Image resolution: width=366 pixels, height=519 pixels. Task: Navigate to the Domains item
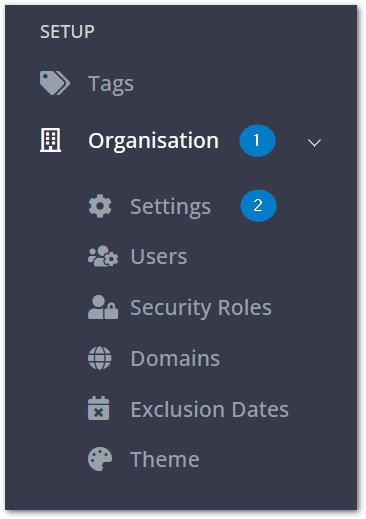[x=175, y=359]
